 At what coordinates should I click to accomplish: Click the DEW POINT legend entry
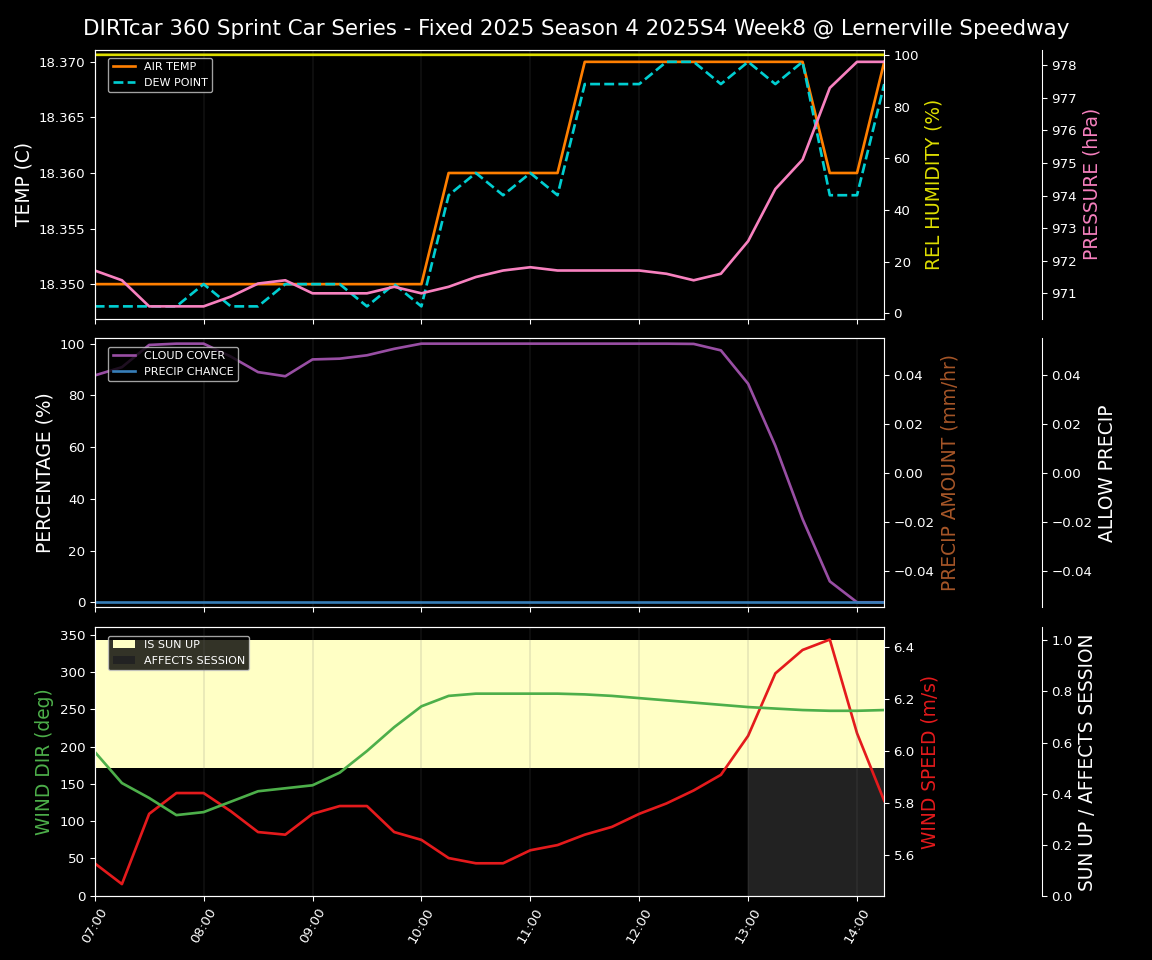pos(176,83)
